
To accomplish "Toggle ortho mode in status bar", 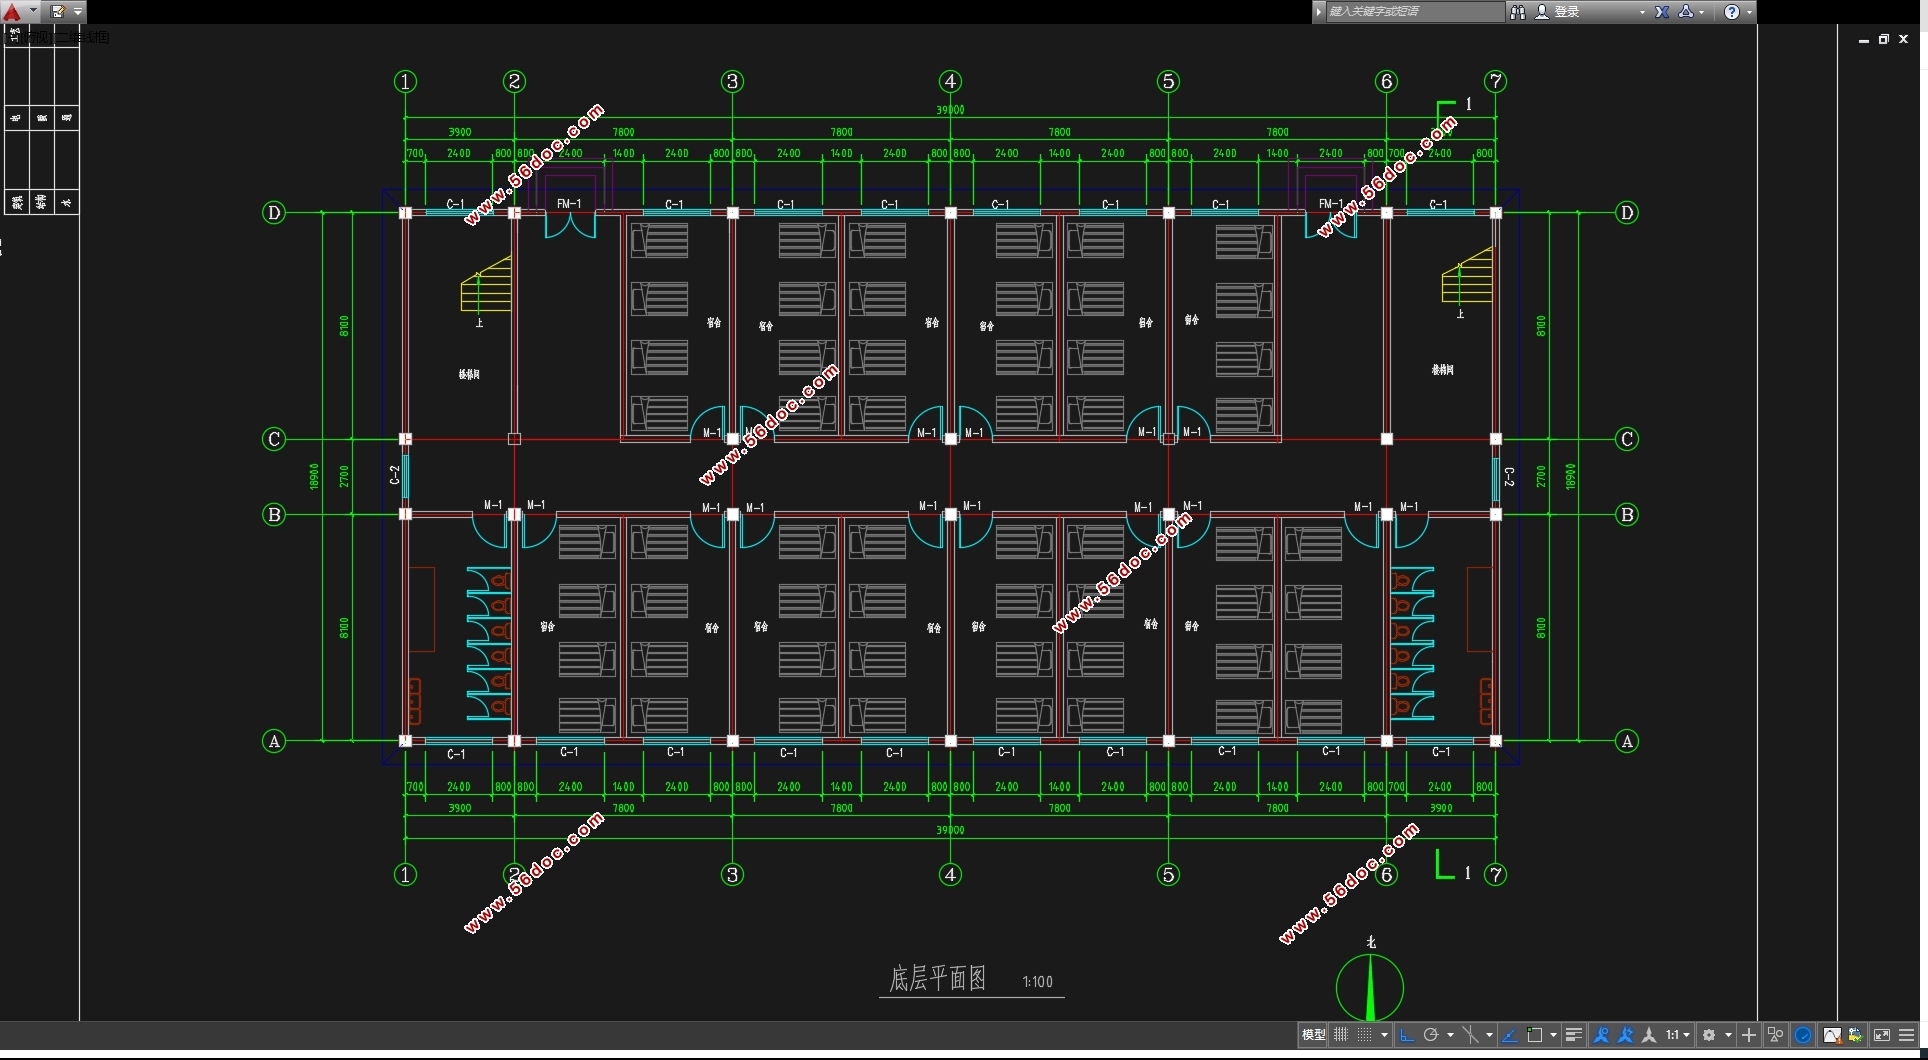I will (x=1407, y=1035).
